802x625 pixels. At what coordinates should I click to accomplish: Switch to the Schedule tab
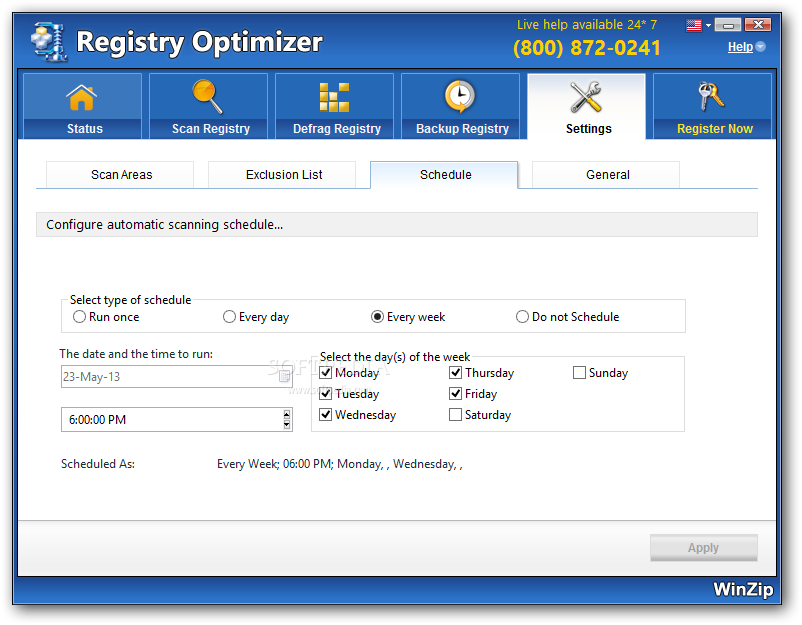click(x=444, y=175)
